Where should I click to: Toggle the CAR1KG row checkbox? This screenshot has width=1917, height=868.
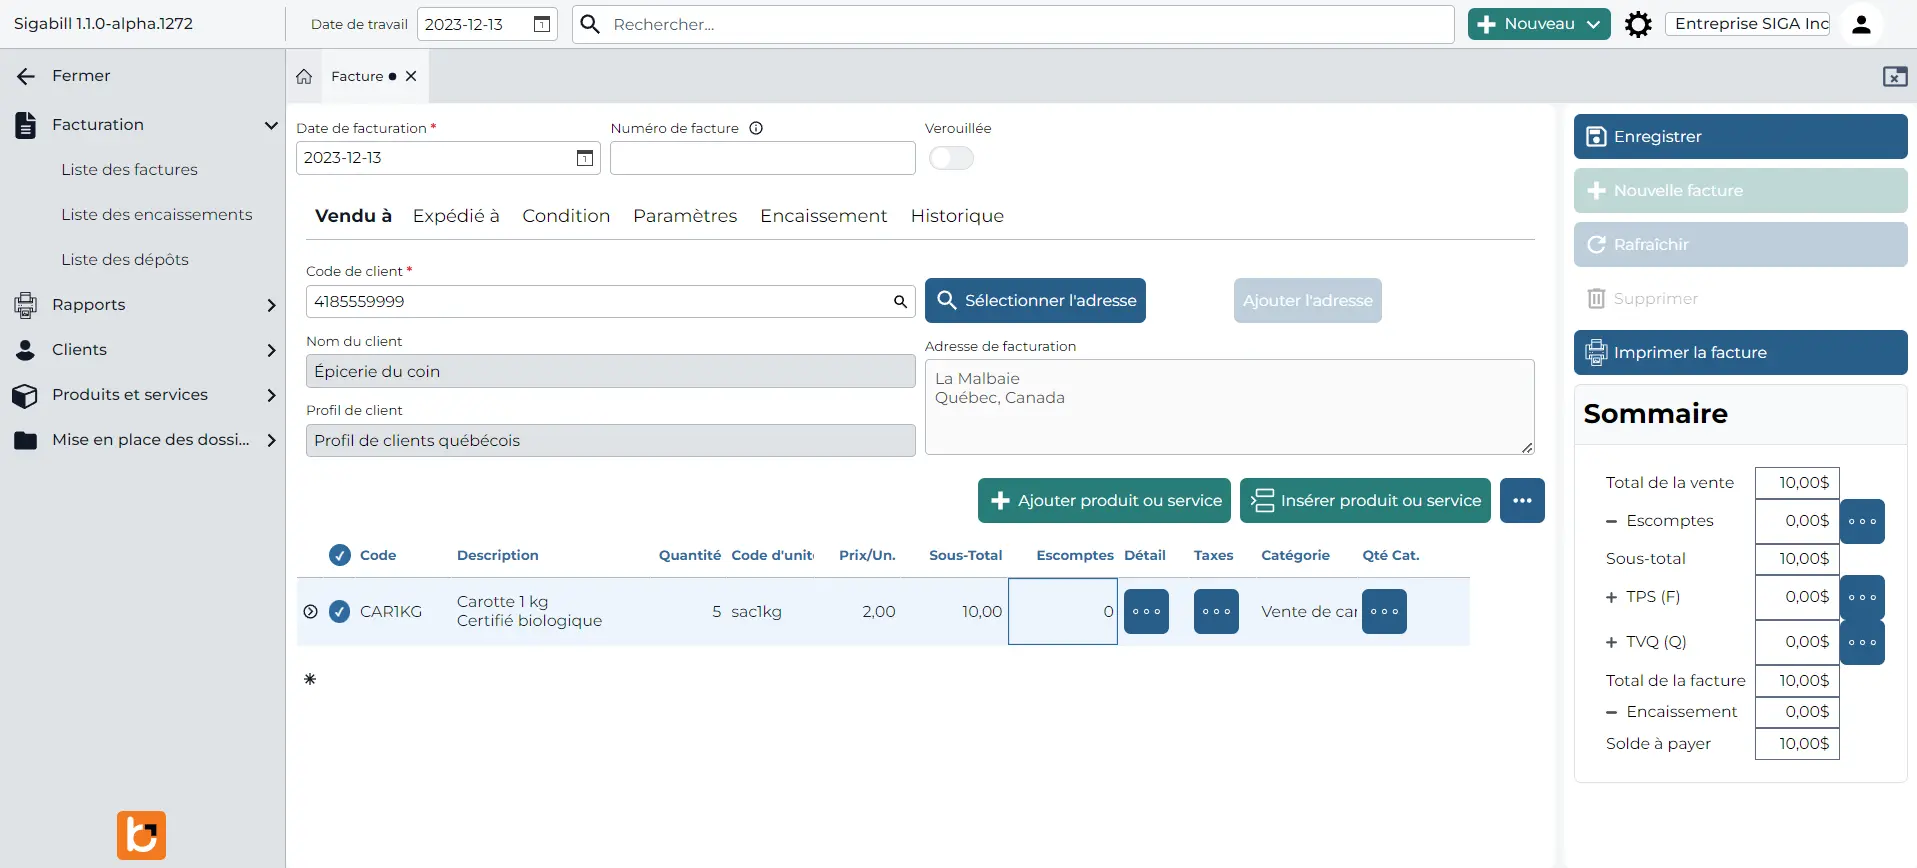(340, 611)
